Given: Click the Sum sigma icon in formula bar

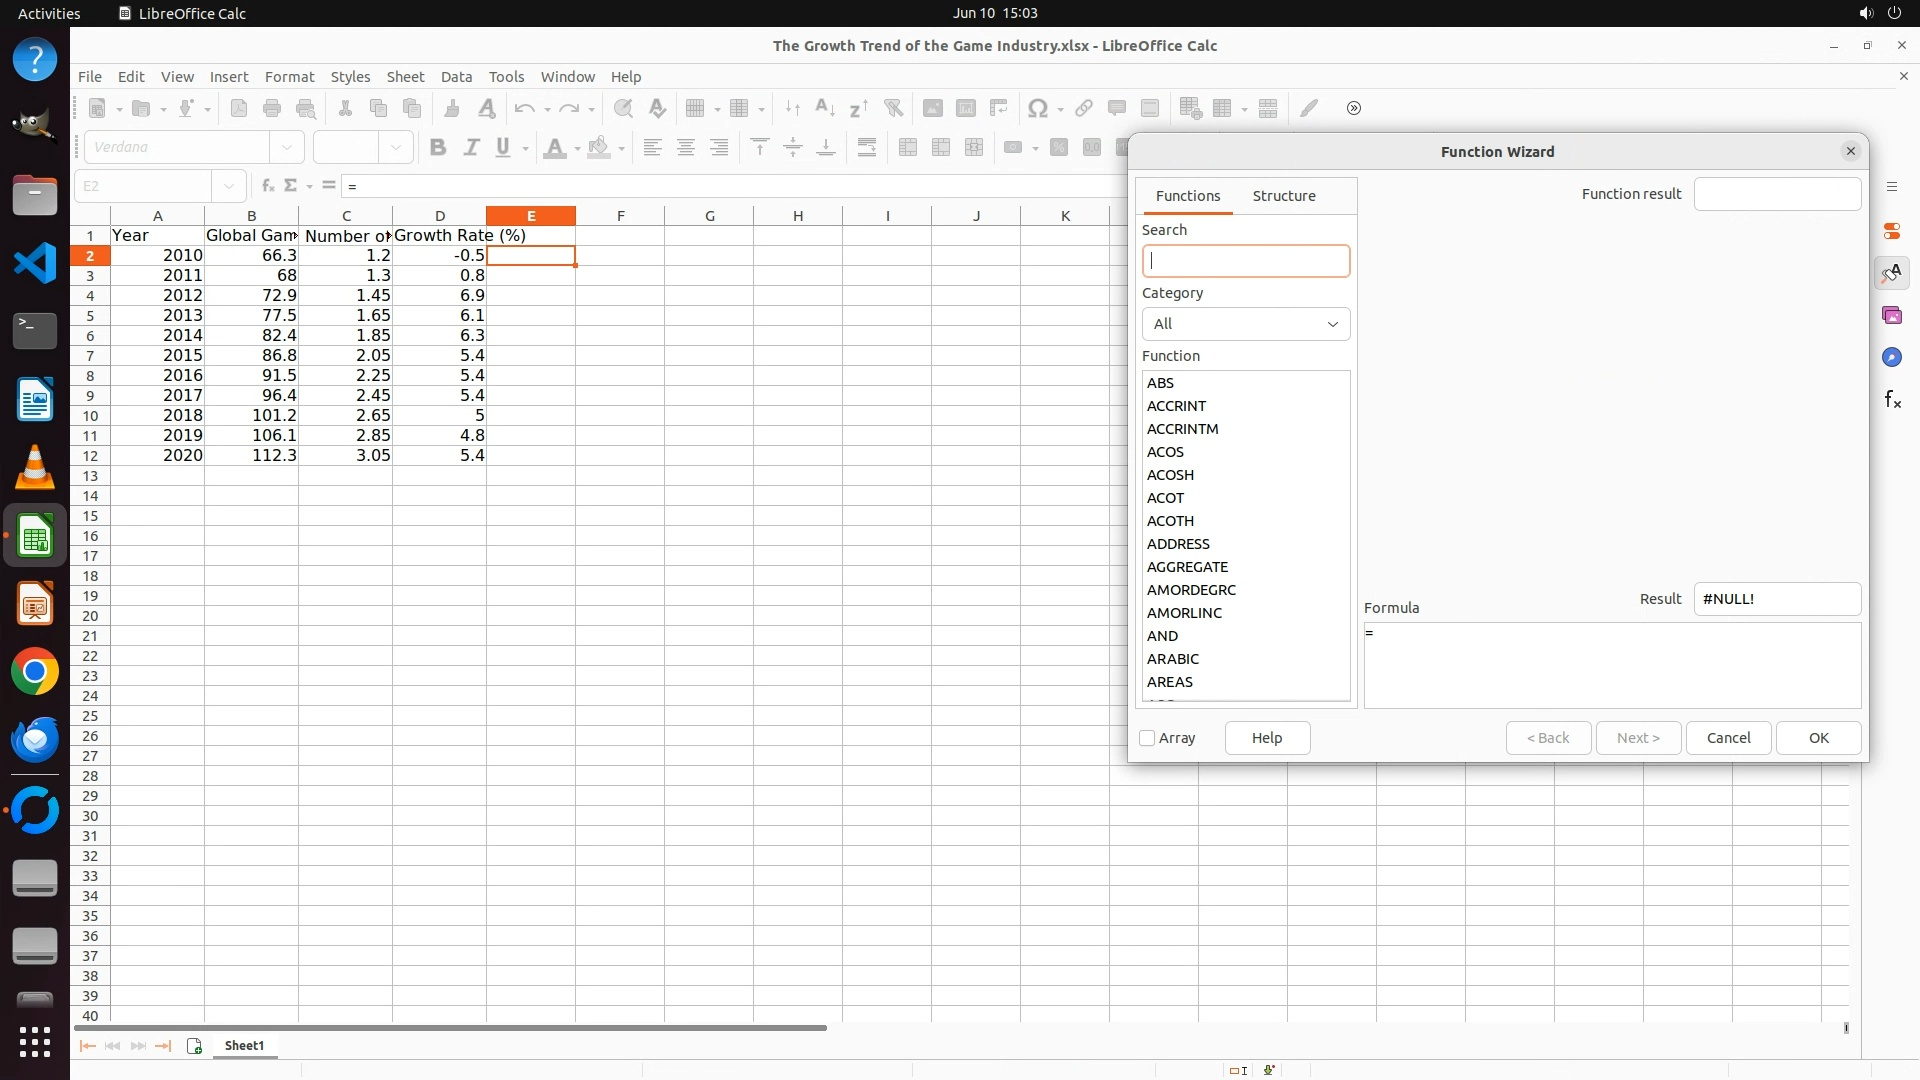Looking at the screenshot, I should pos(291,185).
